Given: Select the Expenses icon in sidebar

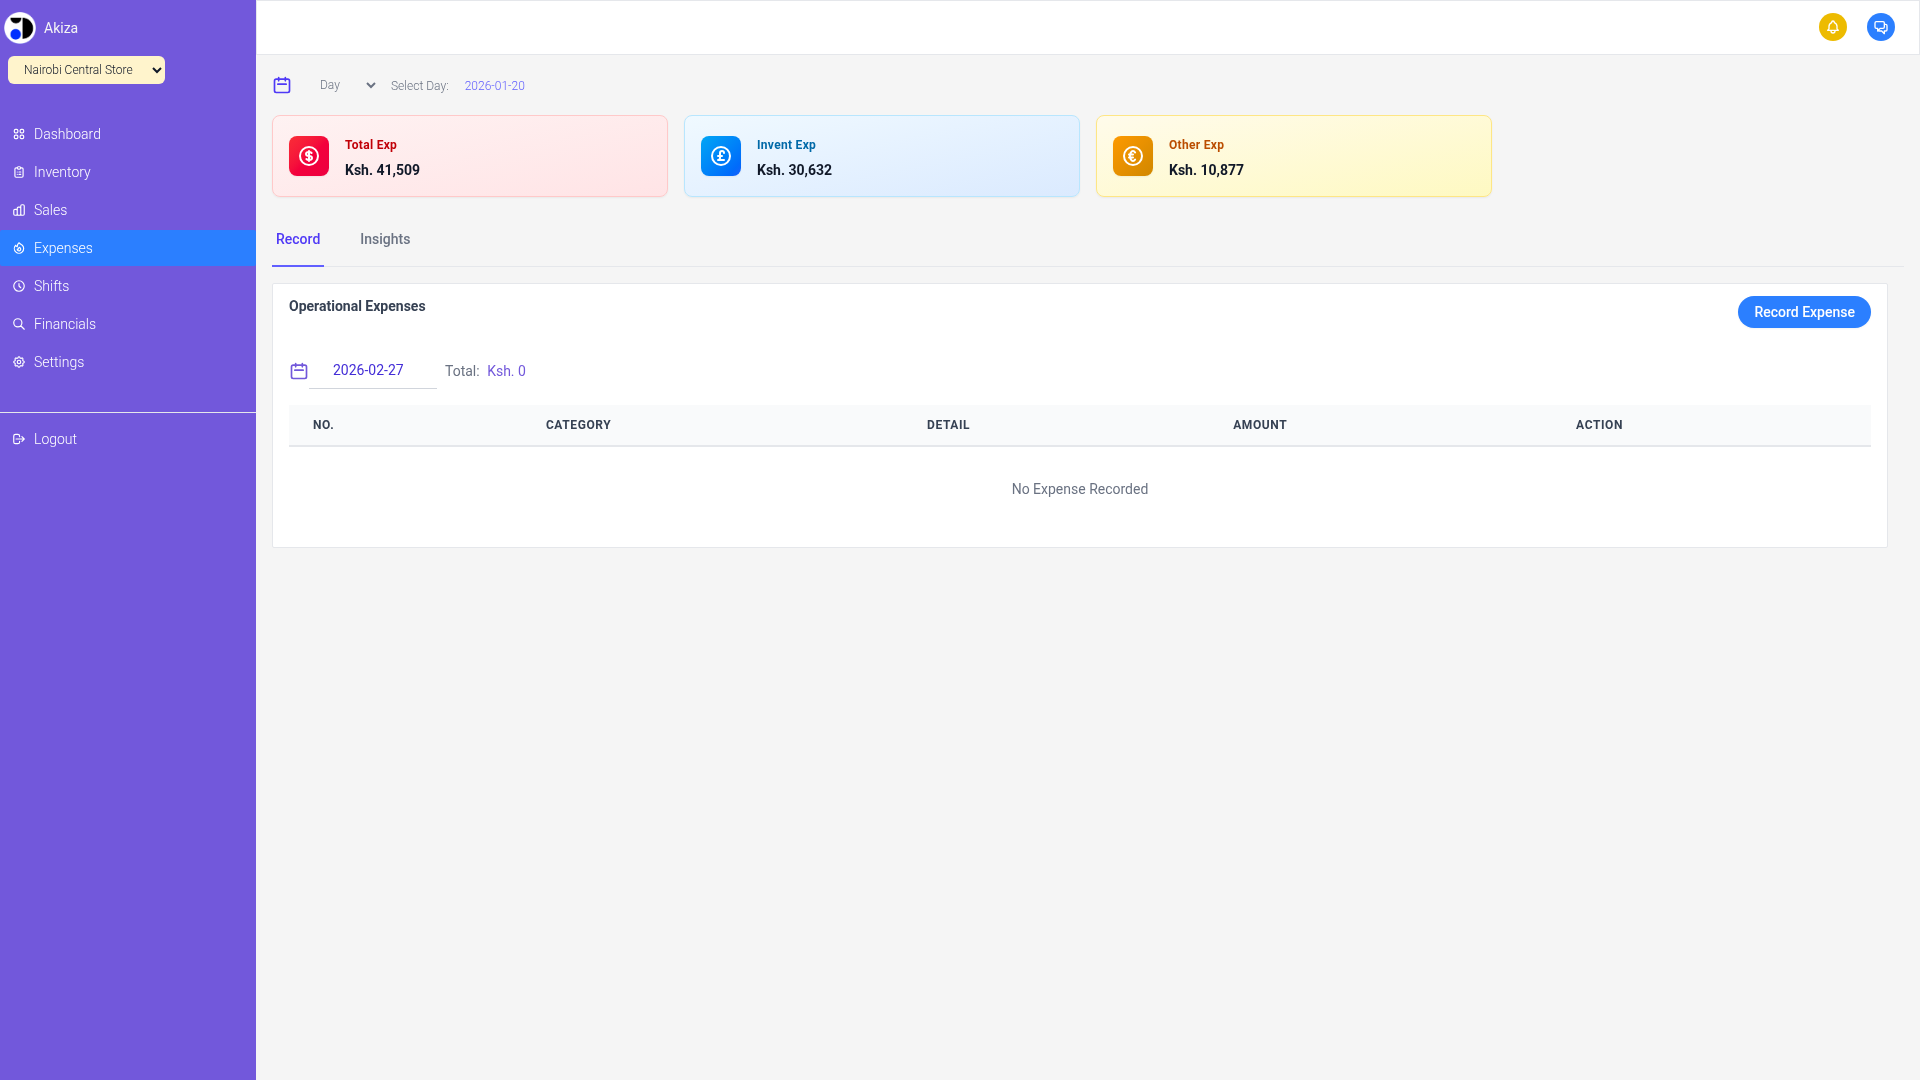Looking at the screenshot, I should click(18, 248).
